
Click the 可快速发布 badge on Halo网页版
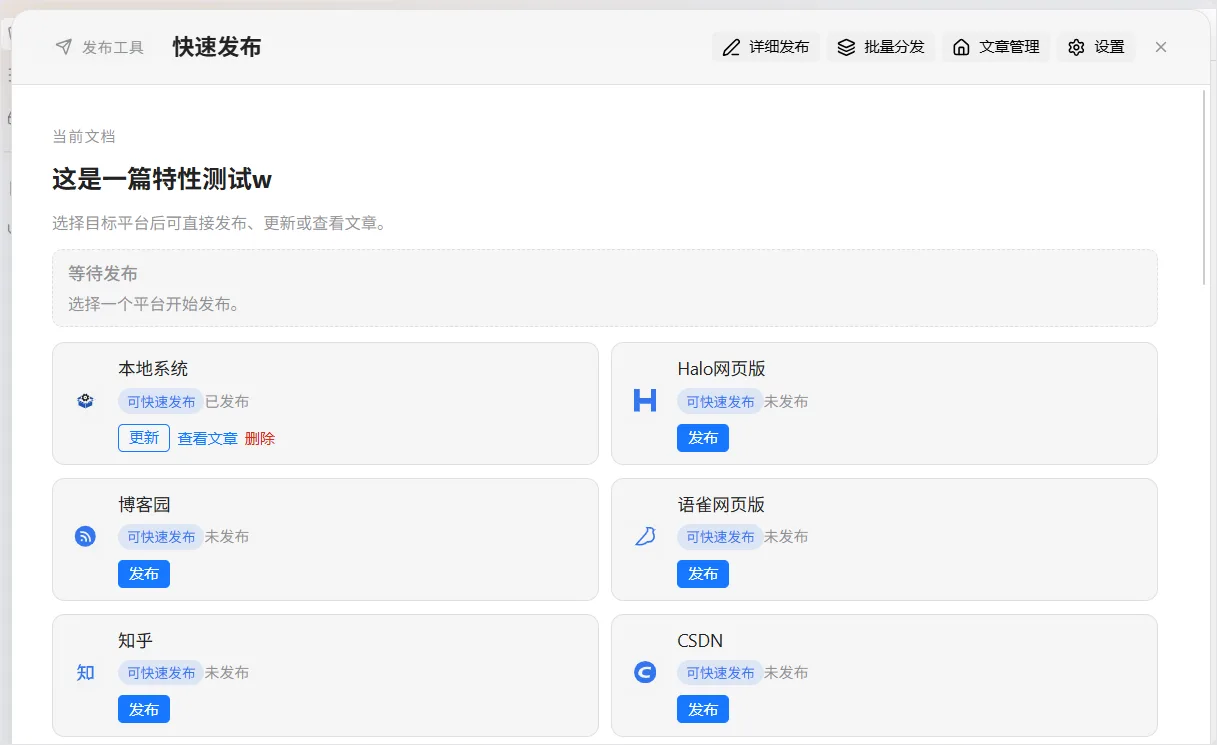coord(720,401)
